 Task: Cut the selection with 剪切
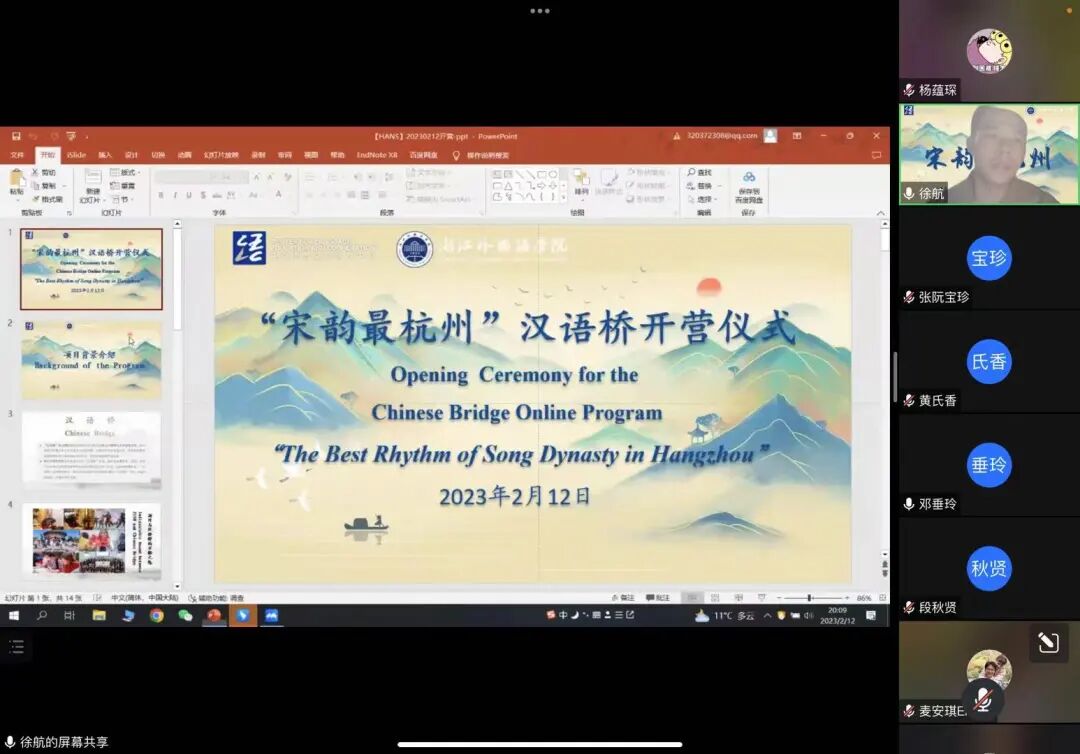point(43,172)
